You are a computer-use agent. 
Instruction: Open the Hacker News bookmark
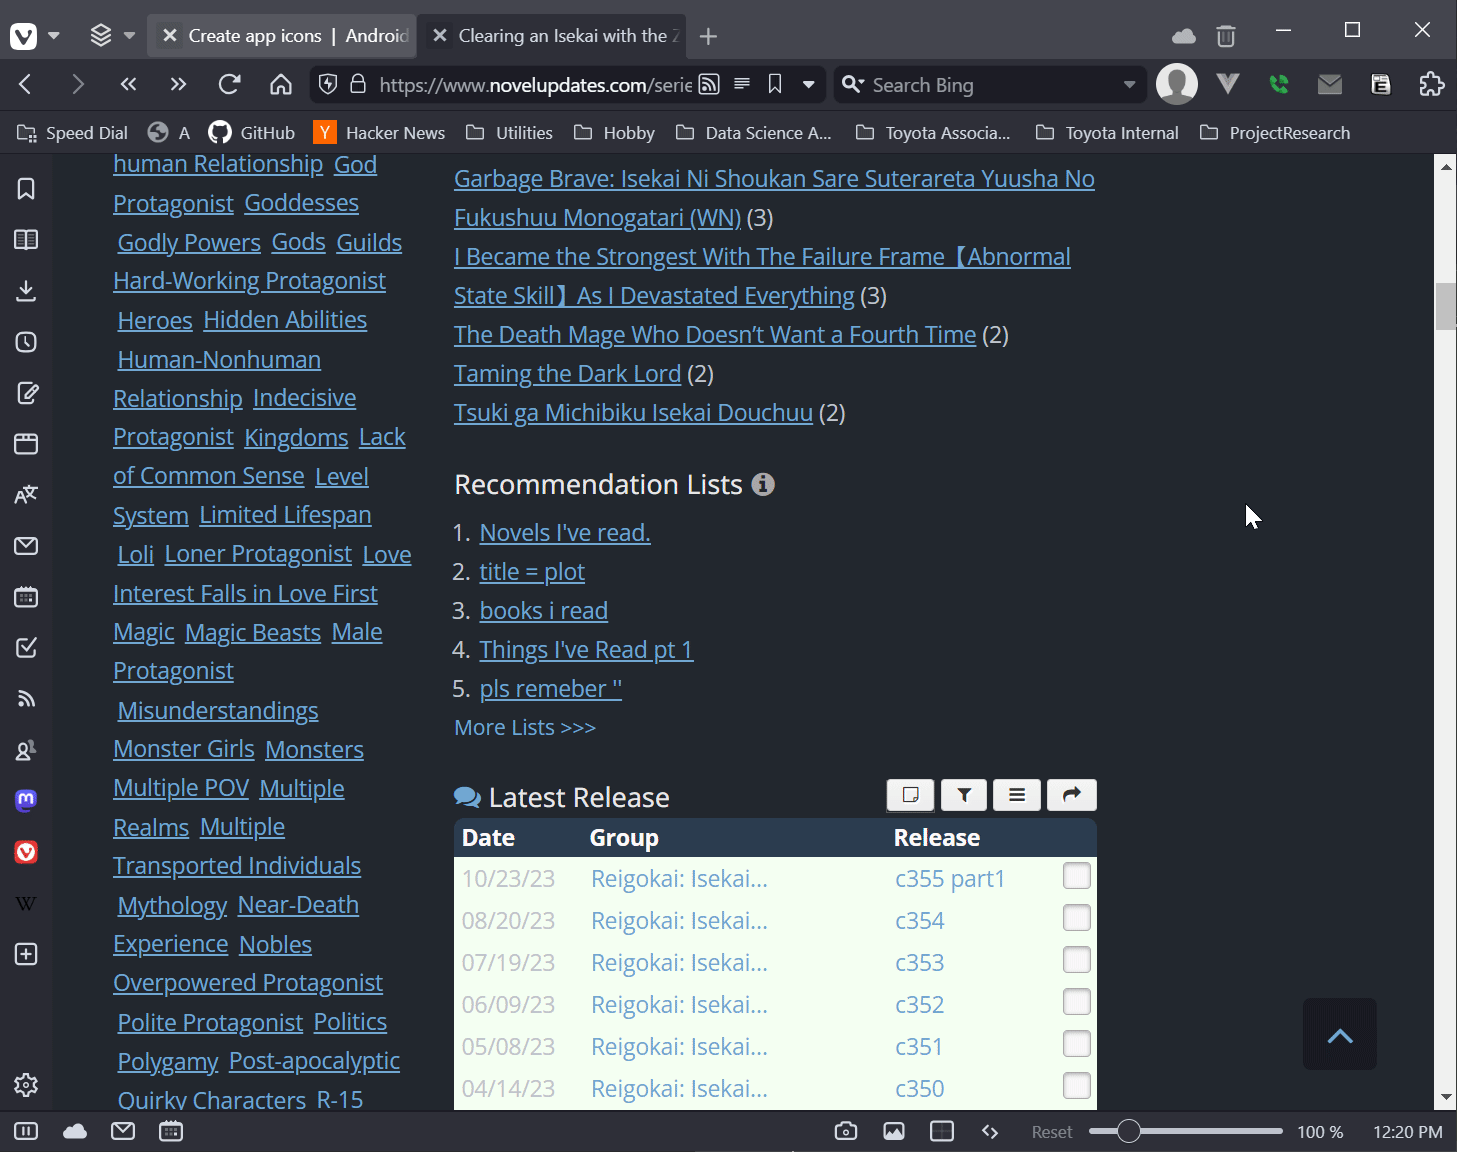click(380, 133)
